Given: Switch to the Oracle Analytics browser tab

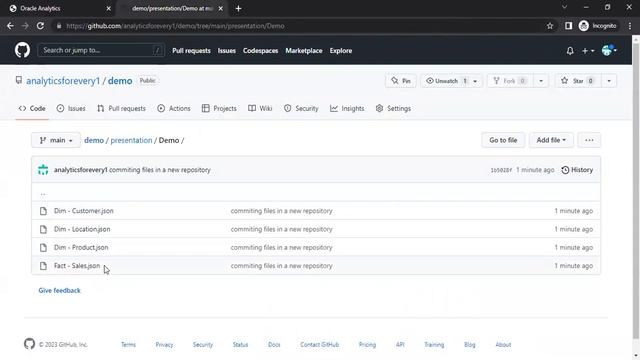Looking at the screenshot, I should (59, 9).
